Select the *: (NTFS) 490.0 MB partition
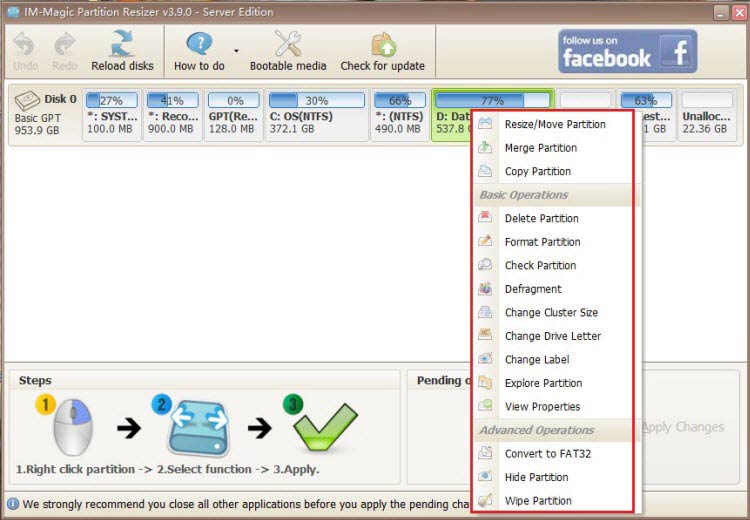 (x=399, y=115)
